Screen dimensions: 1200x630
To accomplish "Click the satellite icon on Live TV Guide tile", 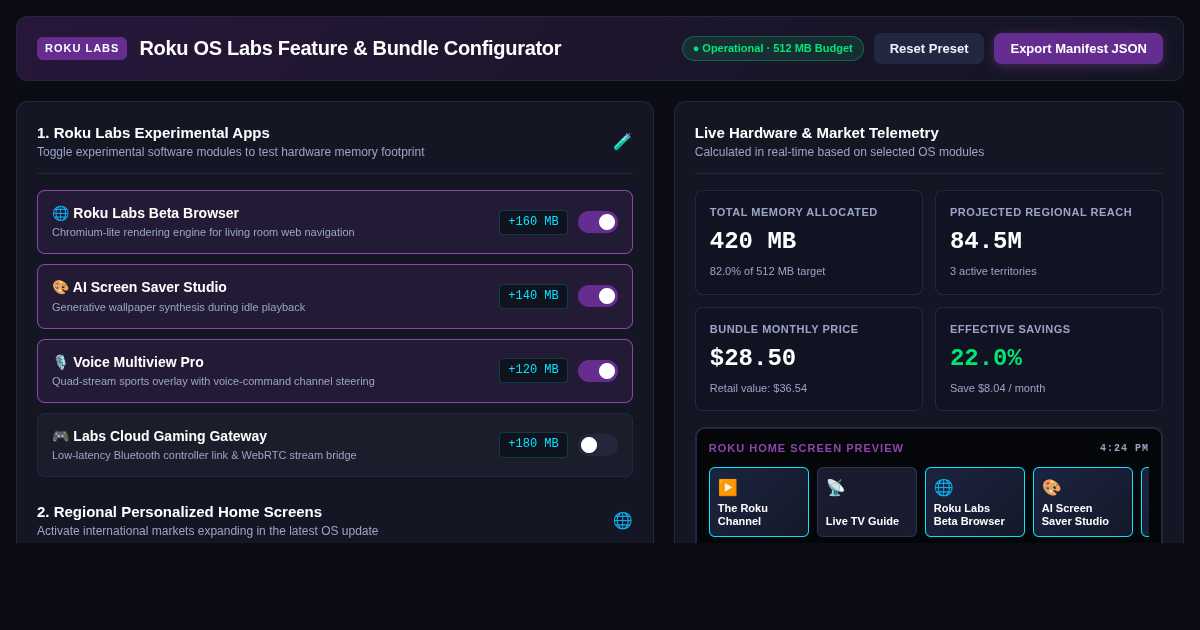I will (835, 487).
